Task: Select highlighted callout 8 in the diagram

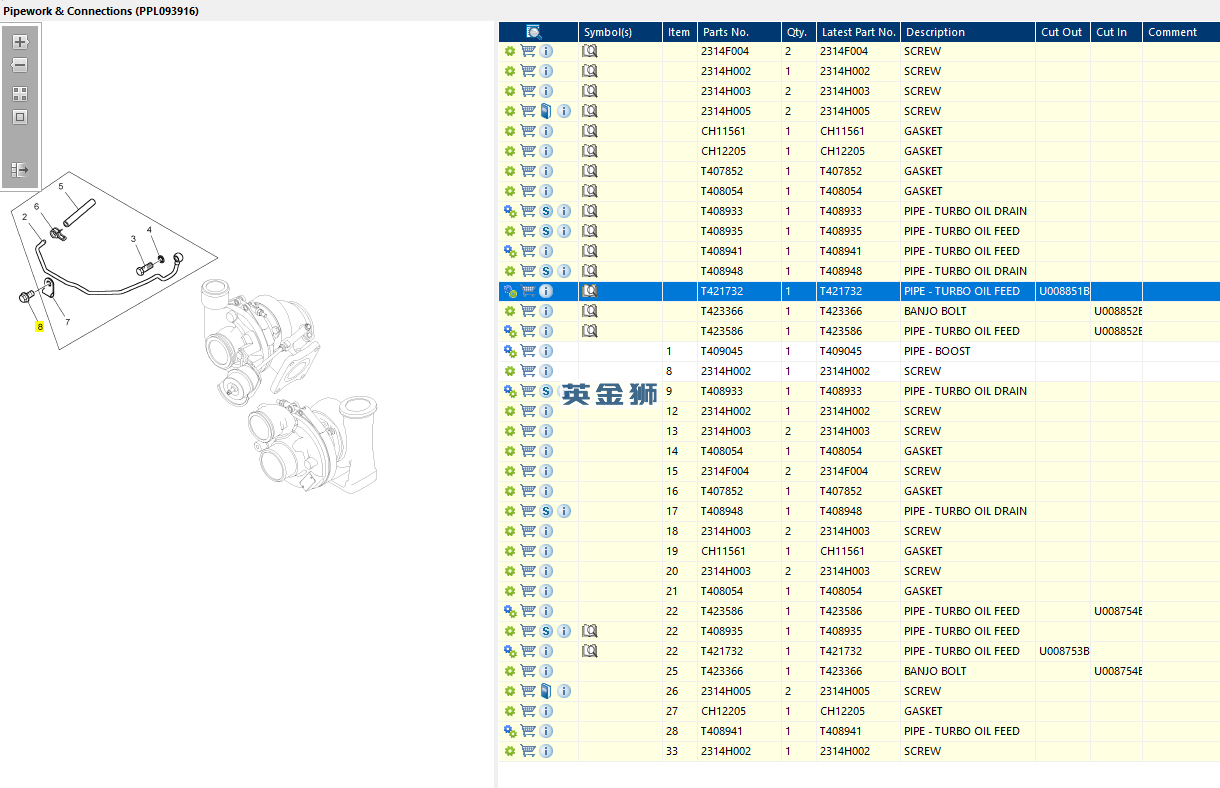Action: (40, 326)
